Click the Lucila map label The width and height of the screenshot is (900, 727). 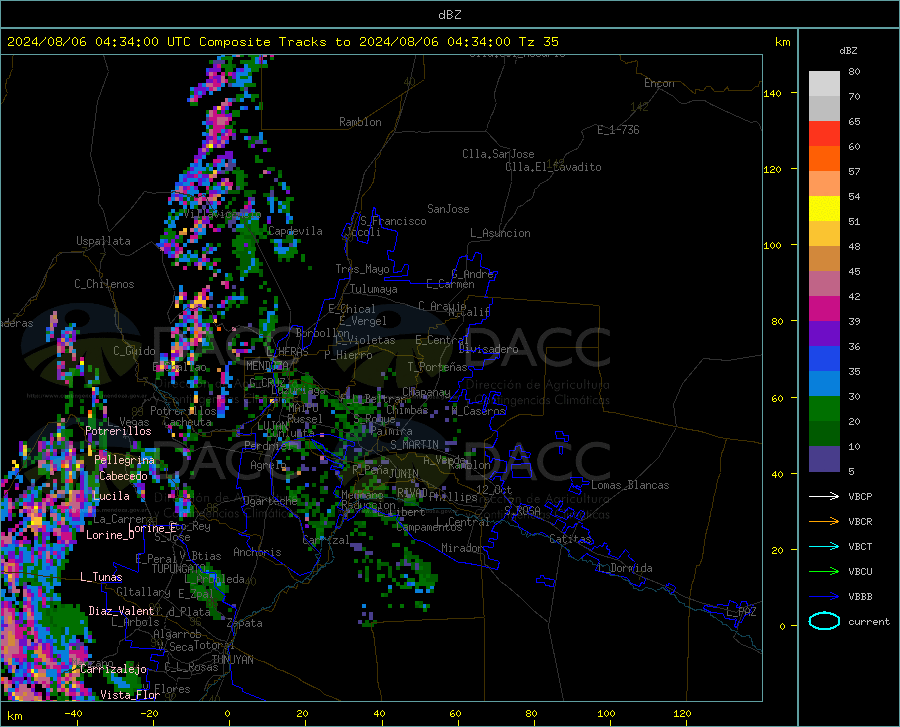[x=111, y=496]
